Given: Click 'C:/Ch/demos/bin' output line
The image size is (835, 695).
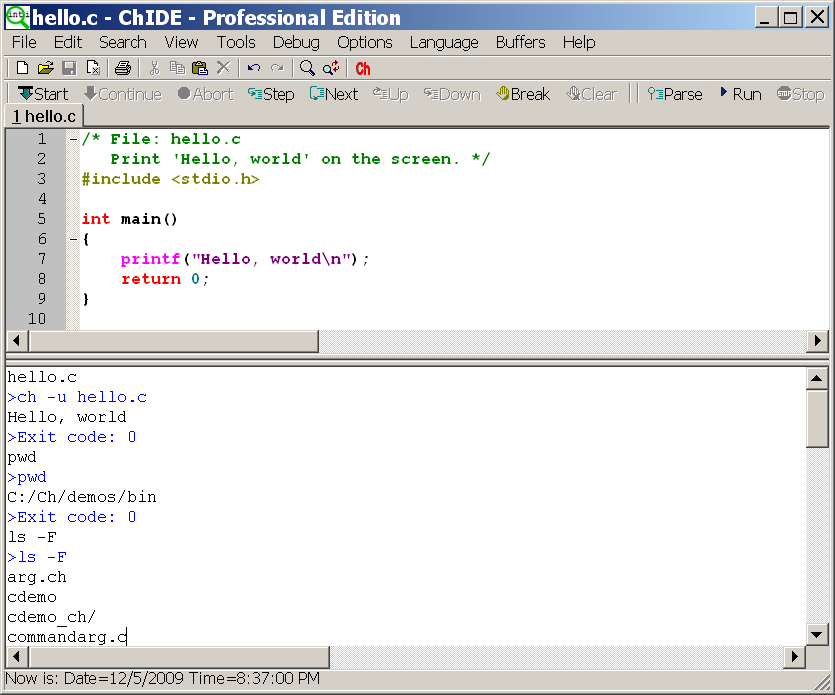Looking at the screenshot, I should click(x=81, y=497).
